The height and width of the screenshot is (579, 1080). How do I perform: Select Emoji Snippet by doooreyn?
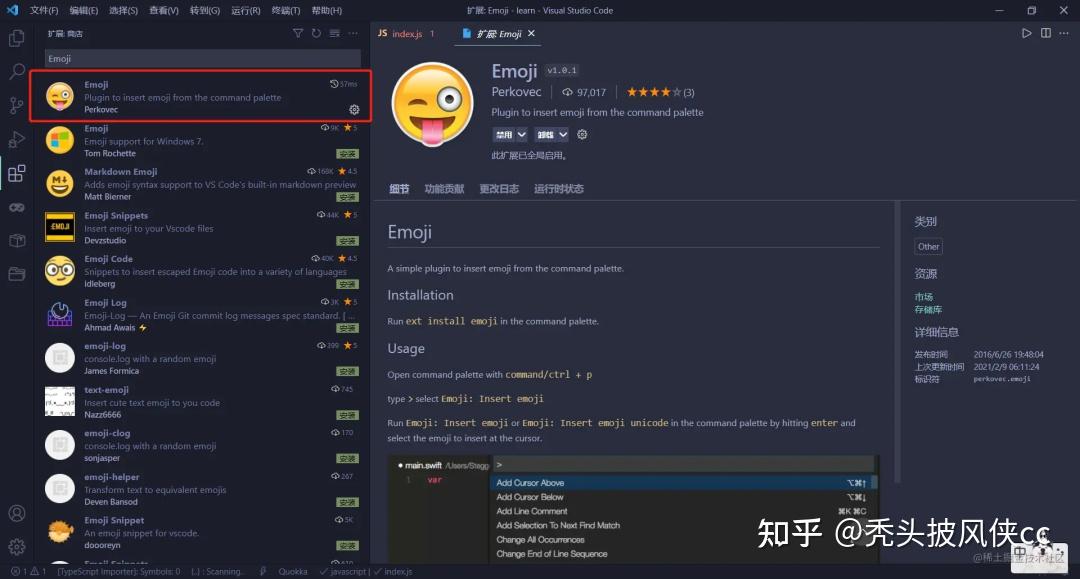tap(200, 532)
